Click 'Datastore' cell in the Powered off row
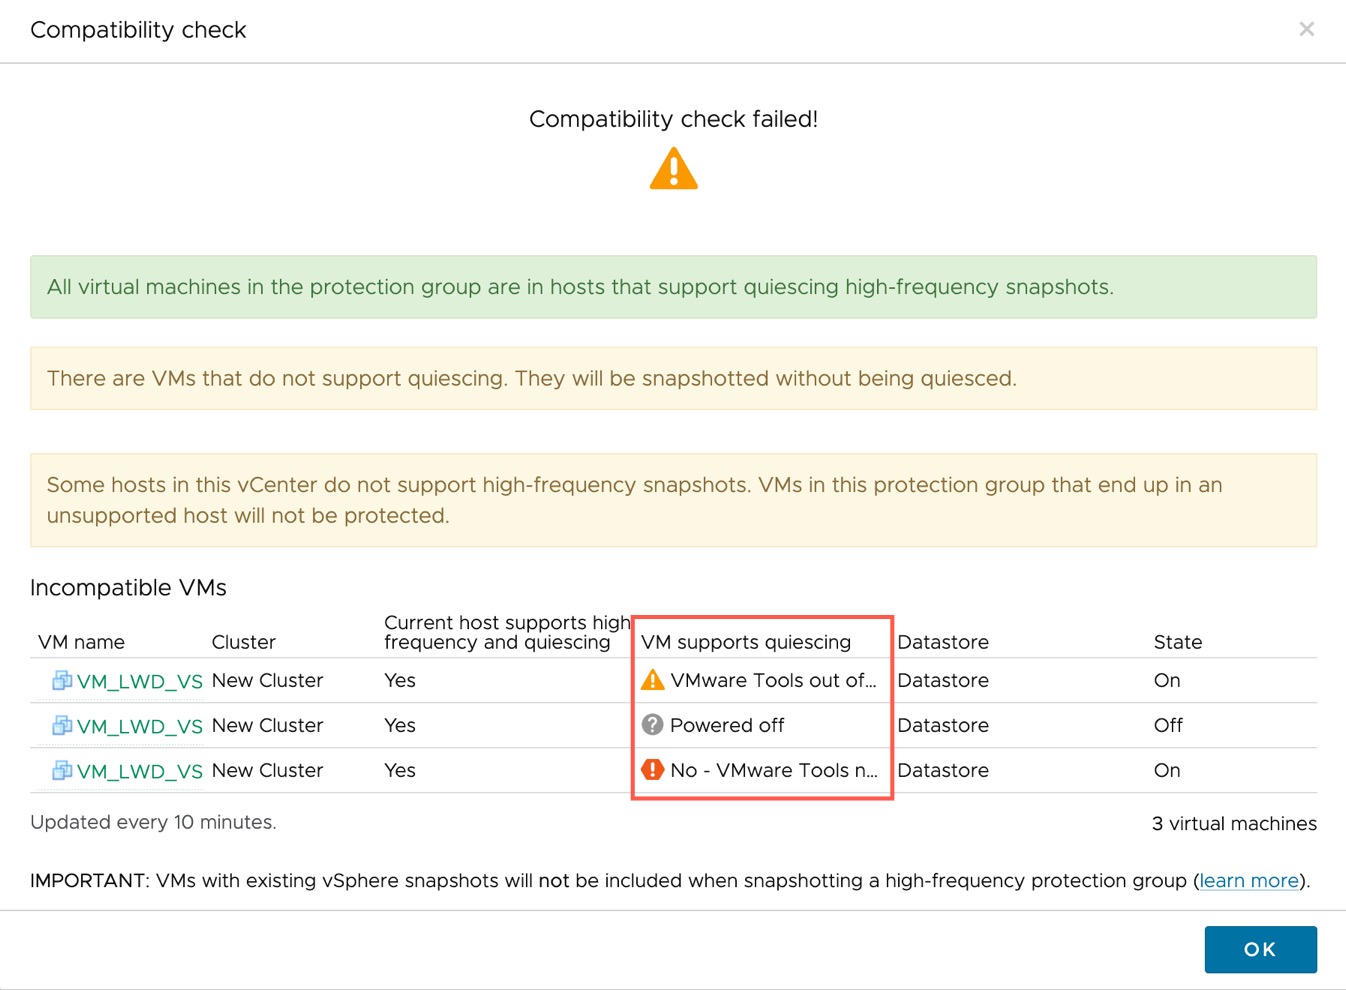The image size is (1346, 990). click(943, 725)
